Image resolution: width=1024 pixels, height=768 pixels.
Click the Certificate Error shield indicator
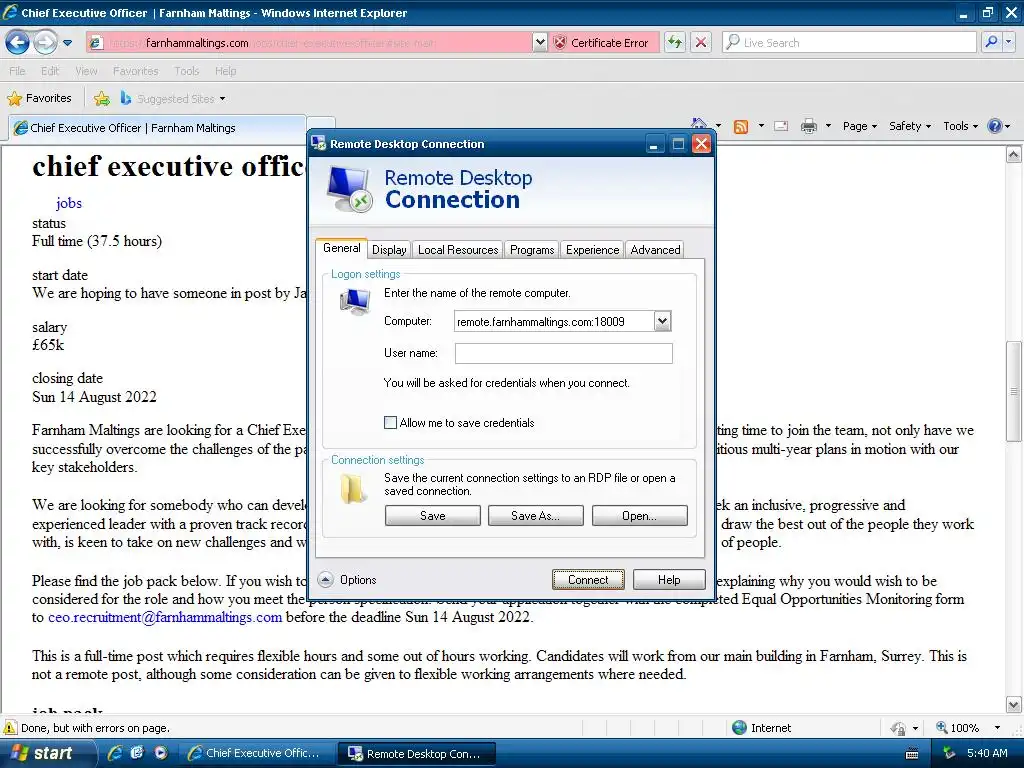click(x=602, y=43)
